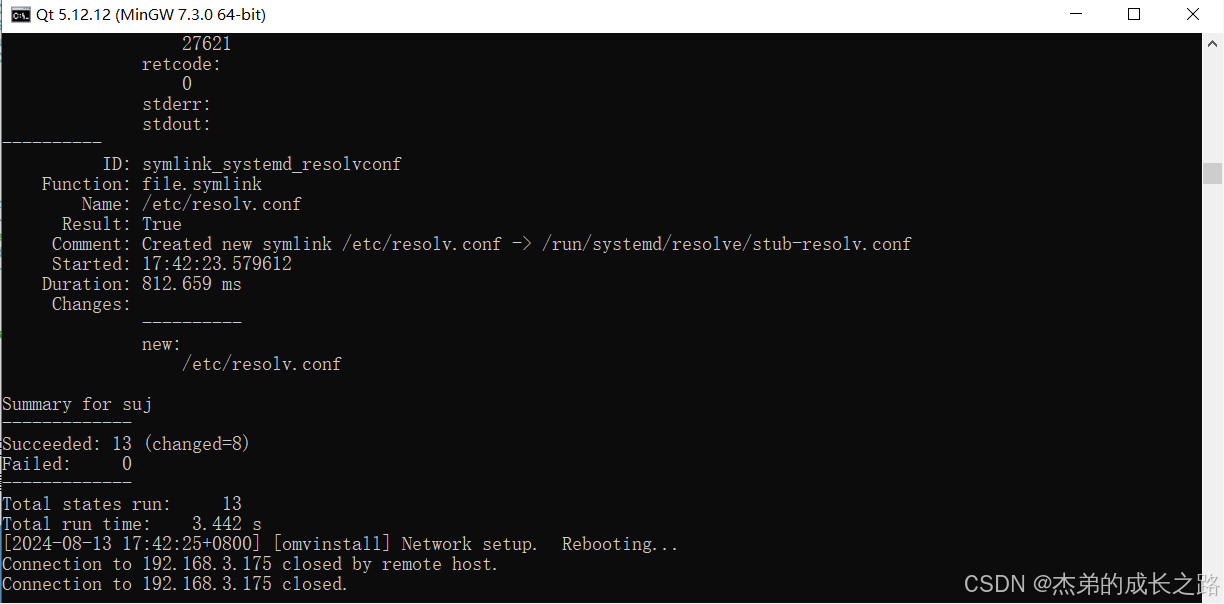Click the Duration 812.659 ms value
The image size is (1224, 604).
(x=192, y=284)
